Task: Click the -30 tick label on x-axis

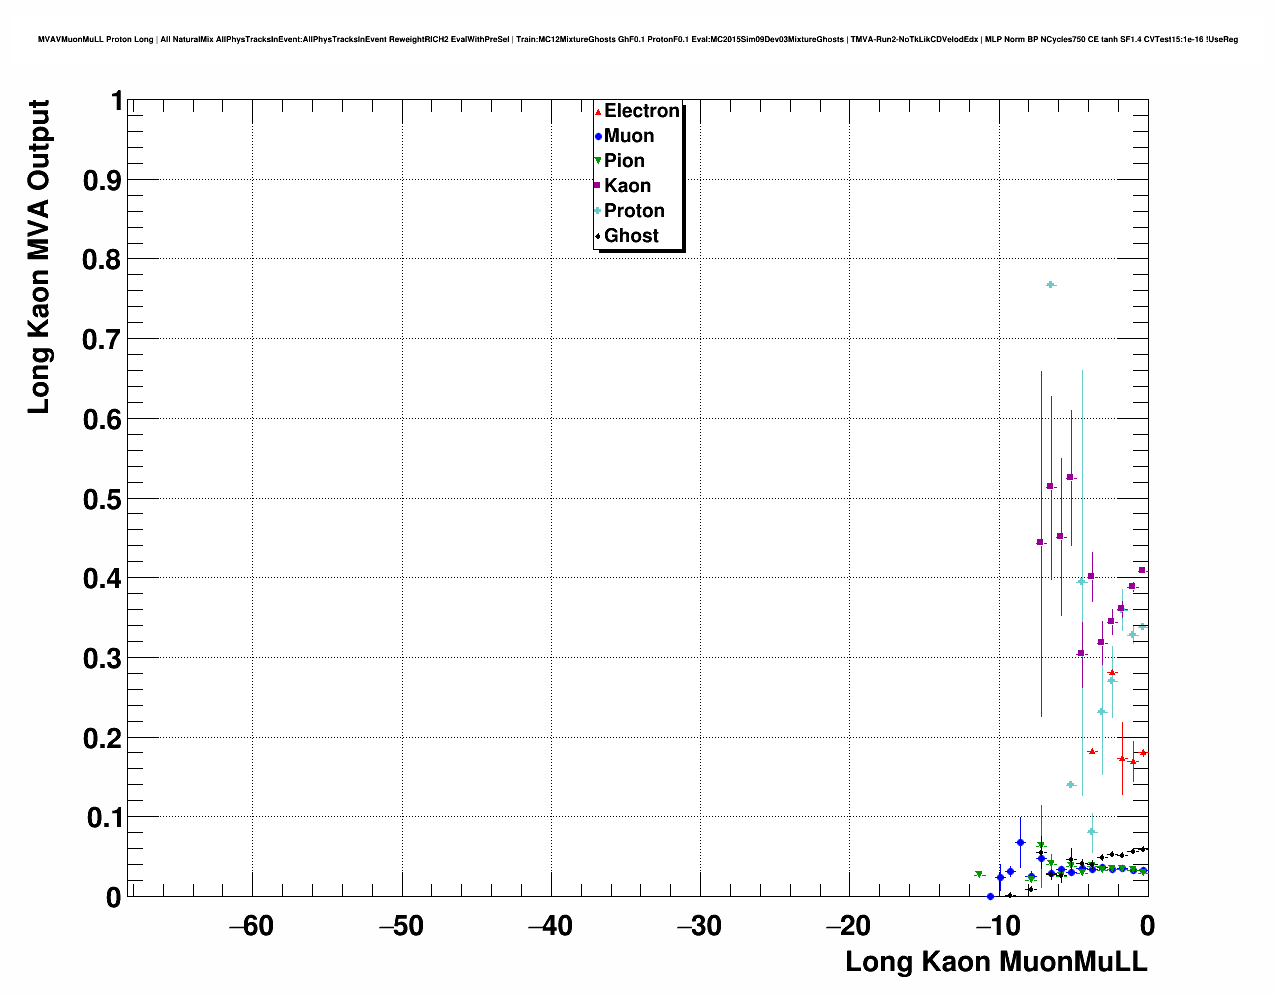Action: point(699,926)
